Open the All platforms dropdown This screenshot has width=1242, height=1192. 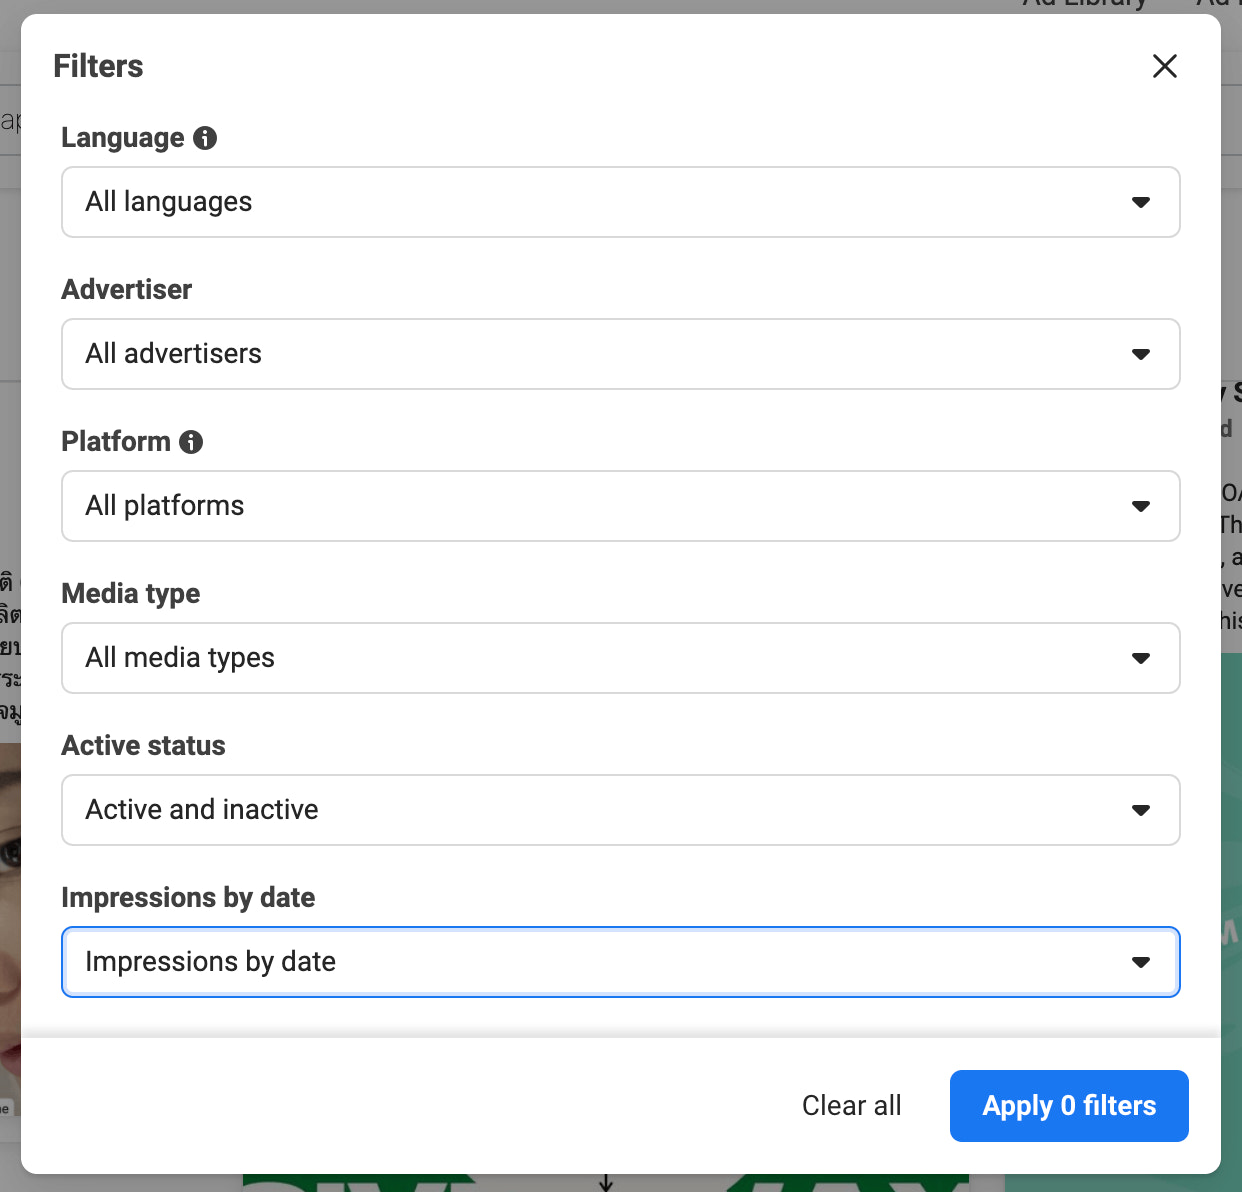pyautogui.click(x=620, y=506)
